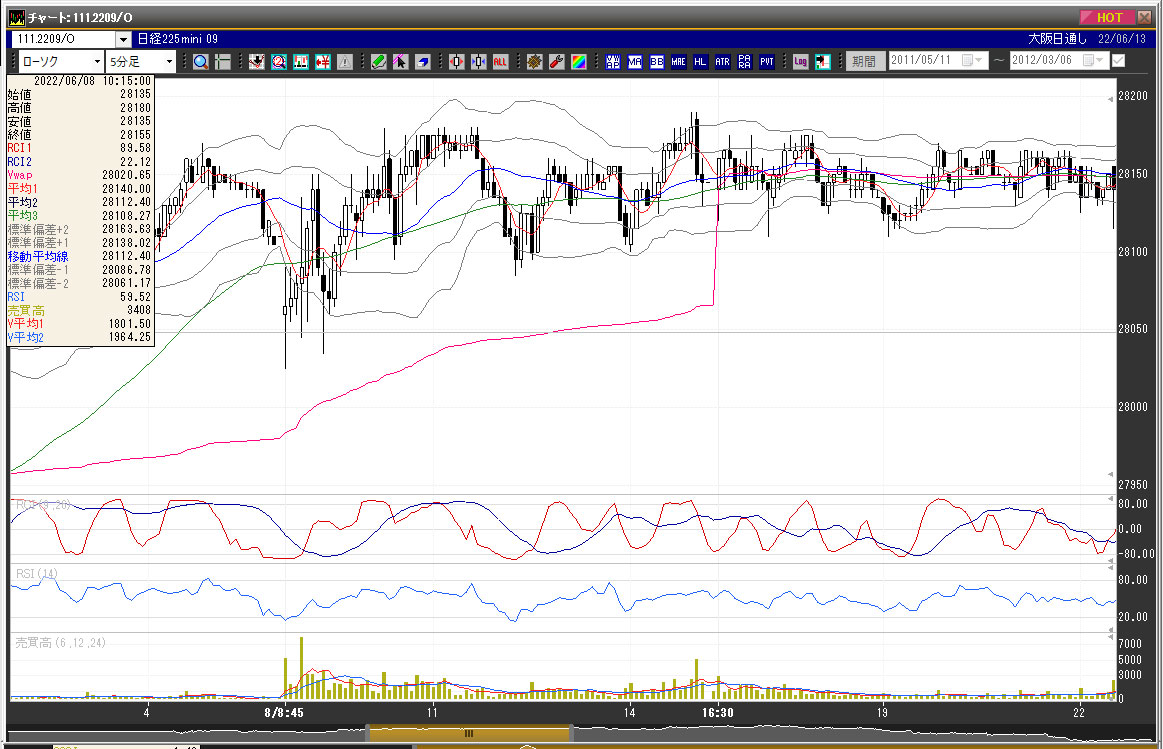1163x749 pixels.
Task: Click the 16:30 time axis label
Action: [717, 713]
